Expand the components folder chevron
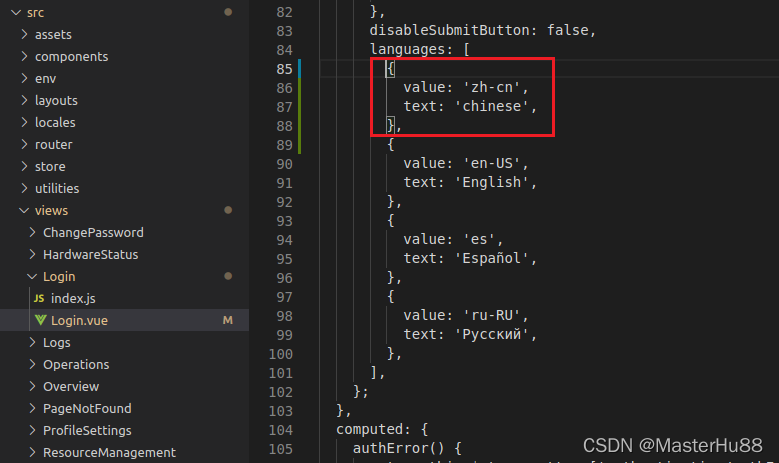779x463 pixels. point(24,57)
